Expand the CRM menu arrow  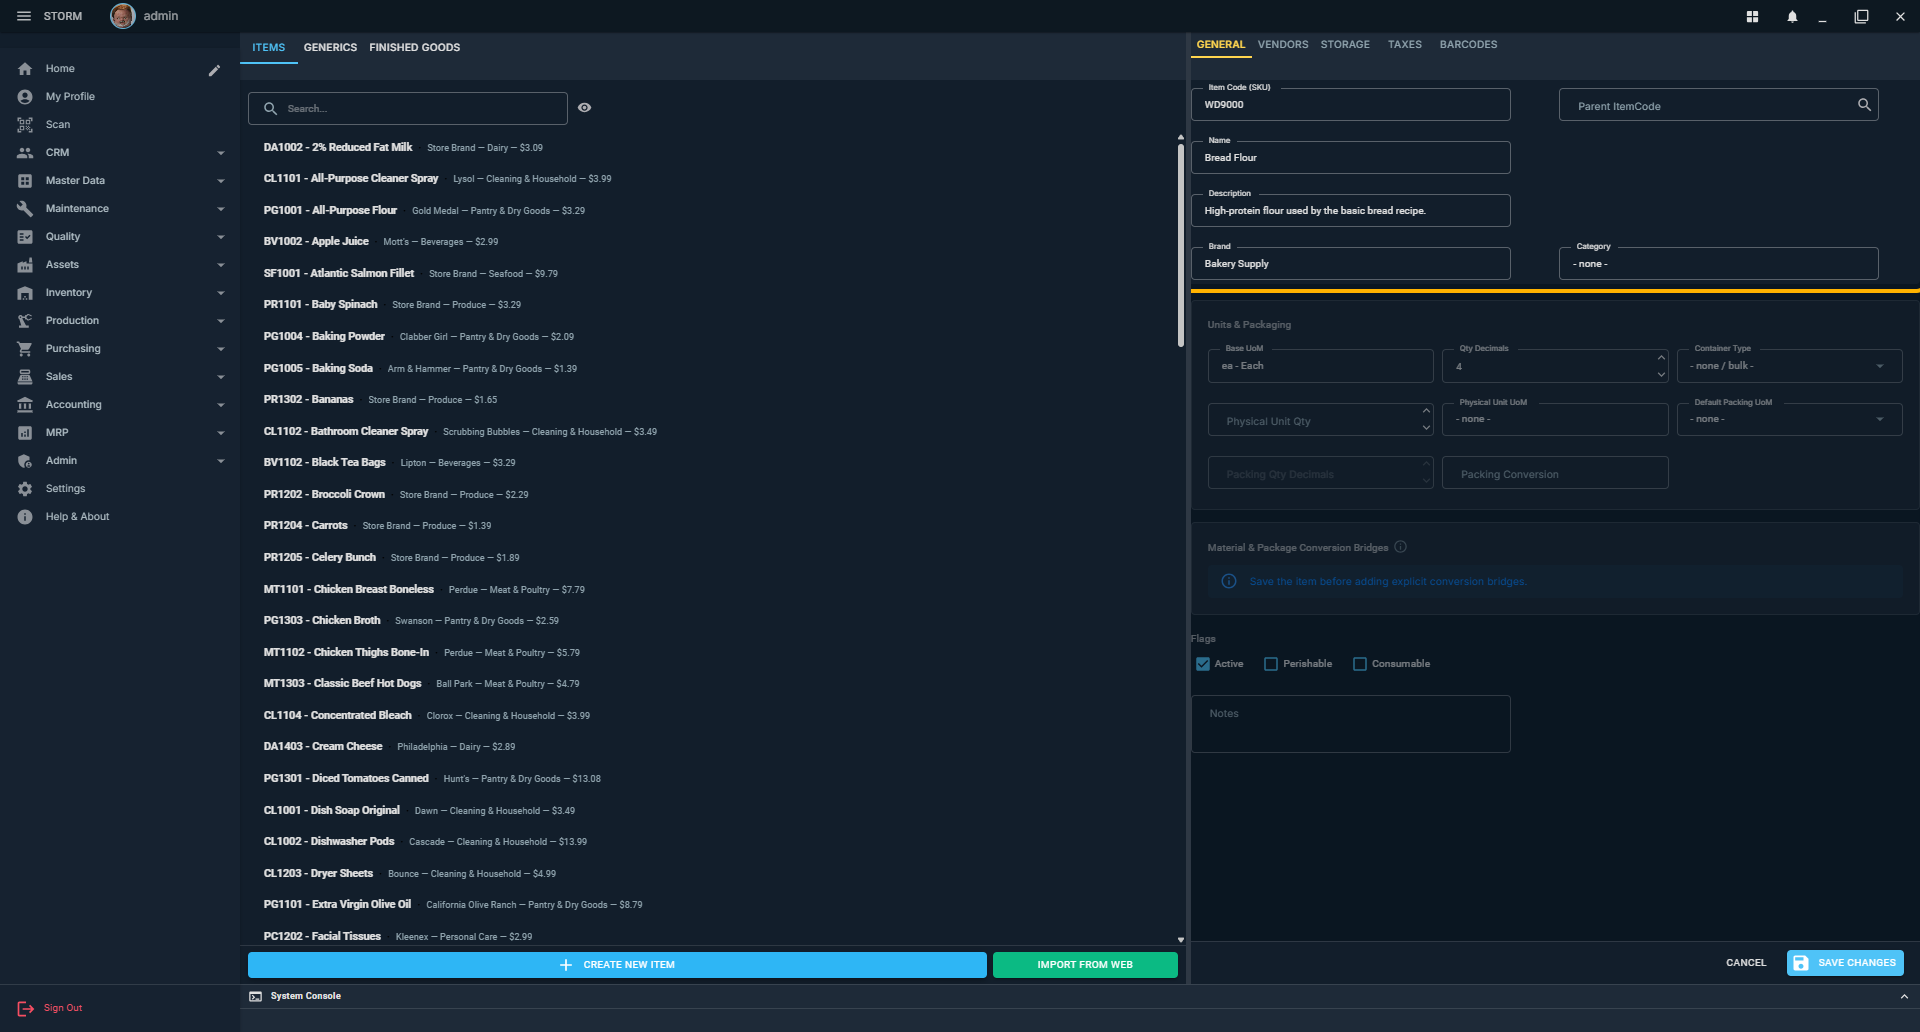tap(221, 153)
